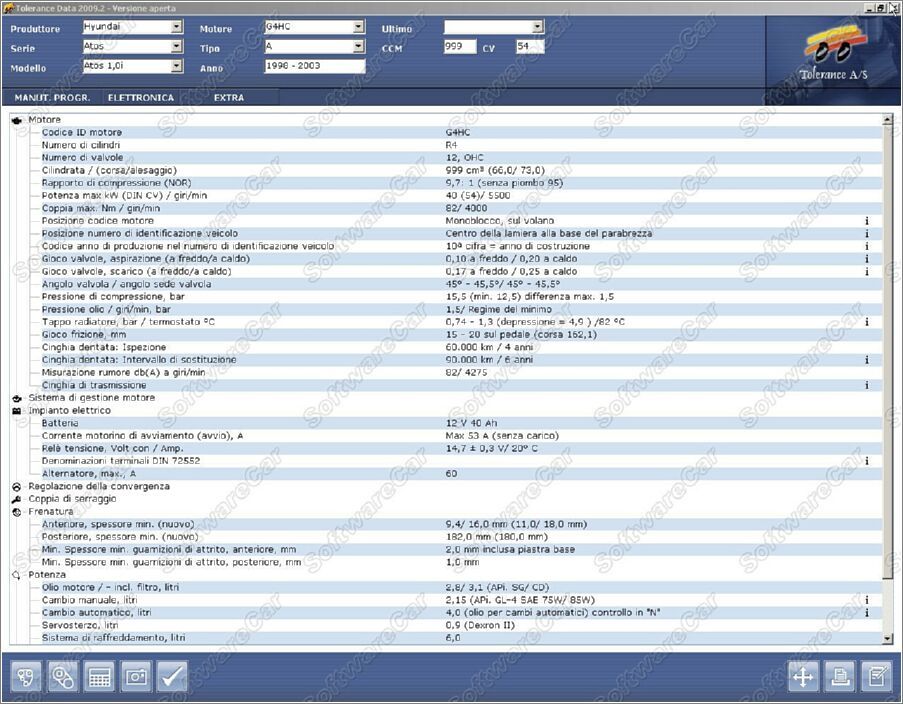903x704 pixels.
Task: Open the Produttore dropdown showing Hyundai
Action: pyautogui.click(x=177, y=28)
